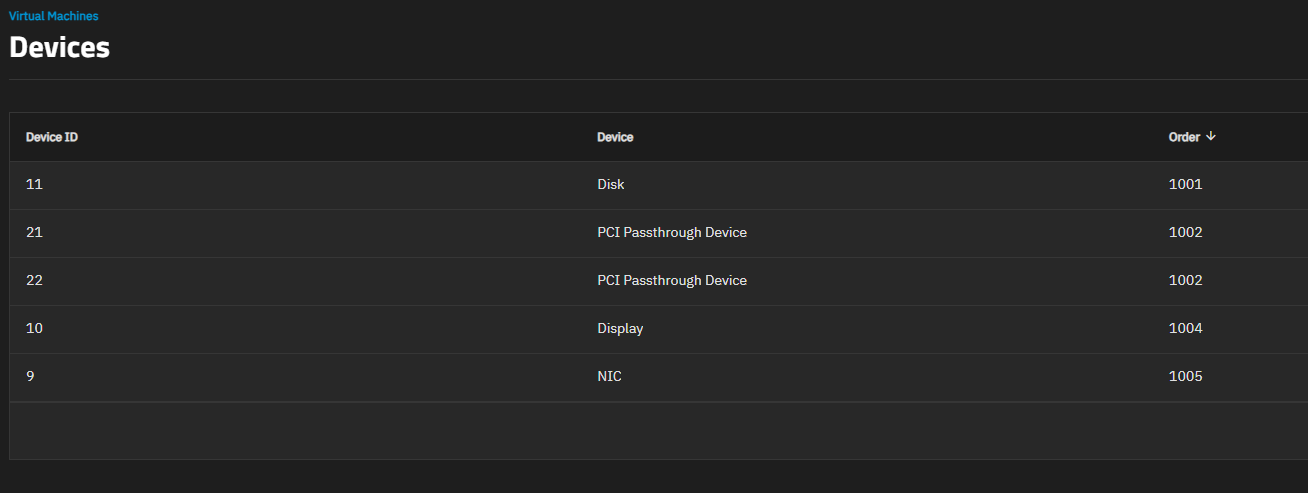Click Device ID 10 cell
Viewport: 1308px width, 493px height.
tap(34, 328)
